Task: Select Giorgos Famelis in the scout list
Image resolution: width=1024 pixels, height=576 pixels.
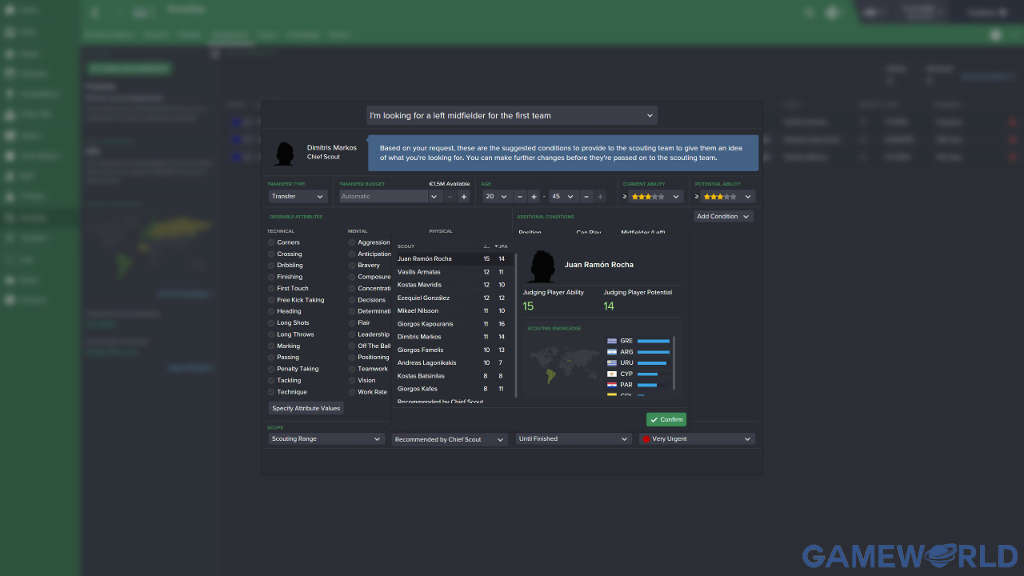Action: click(452, 350)
